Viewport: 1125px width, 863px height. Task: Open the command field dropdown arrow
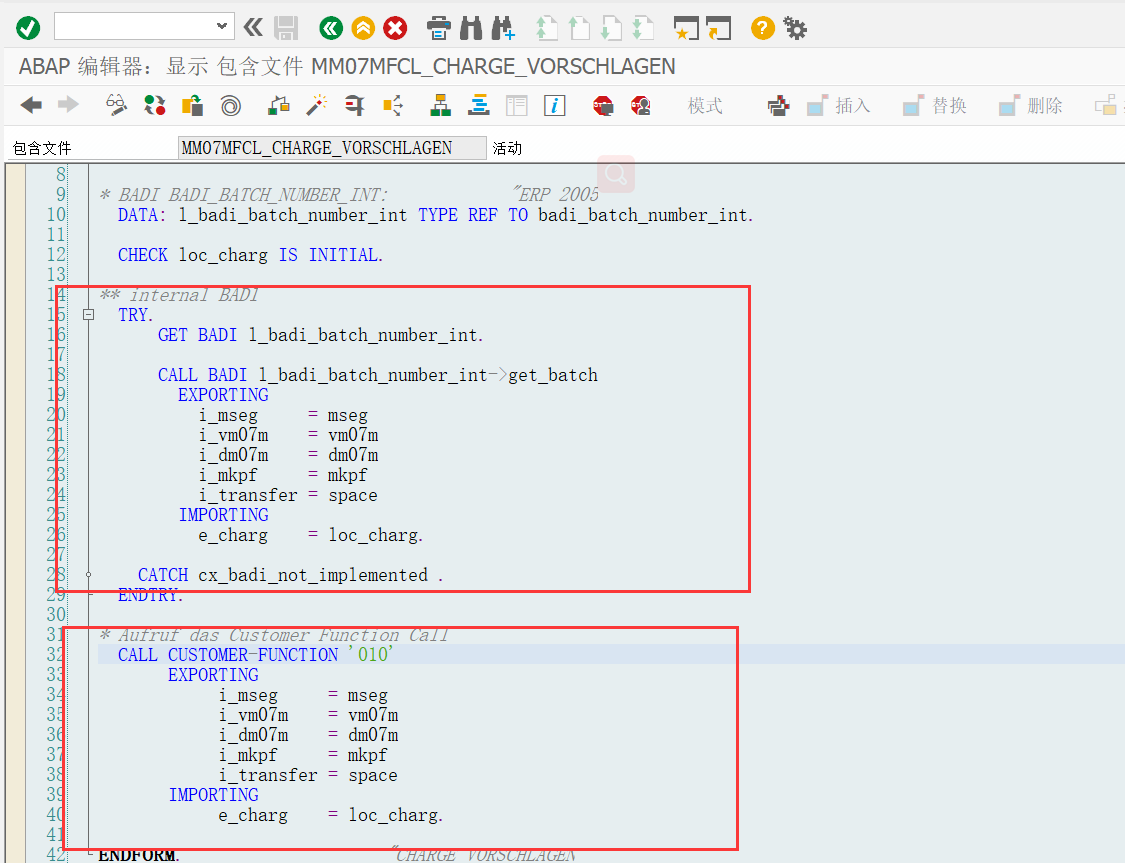pyautogui.click(x=222, y=27)
